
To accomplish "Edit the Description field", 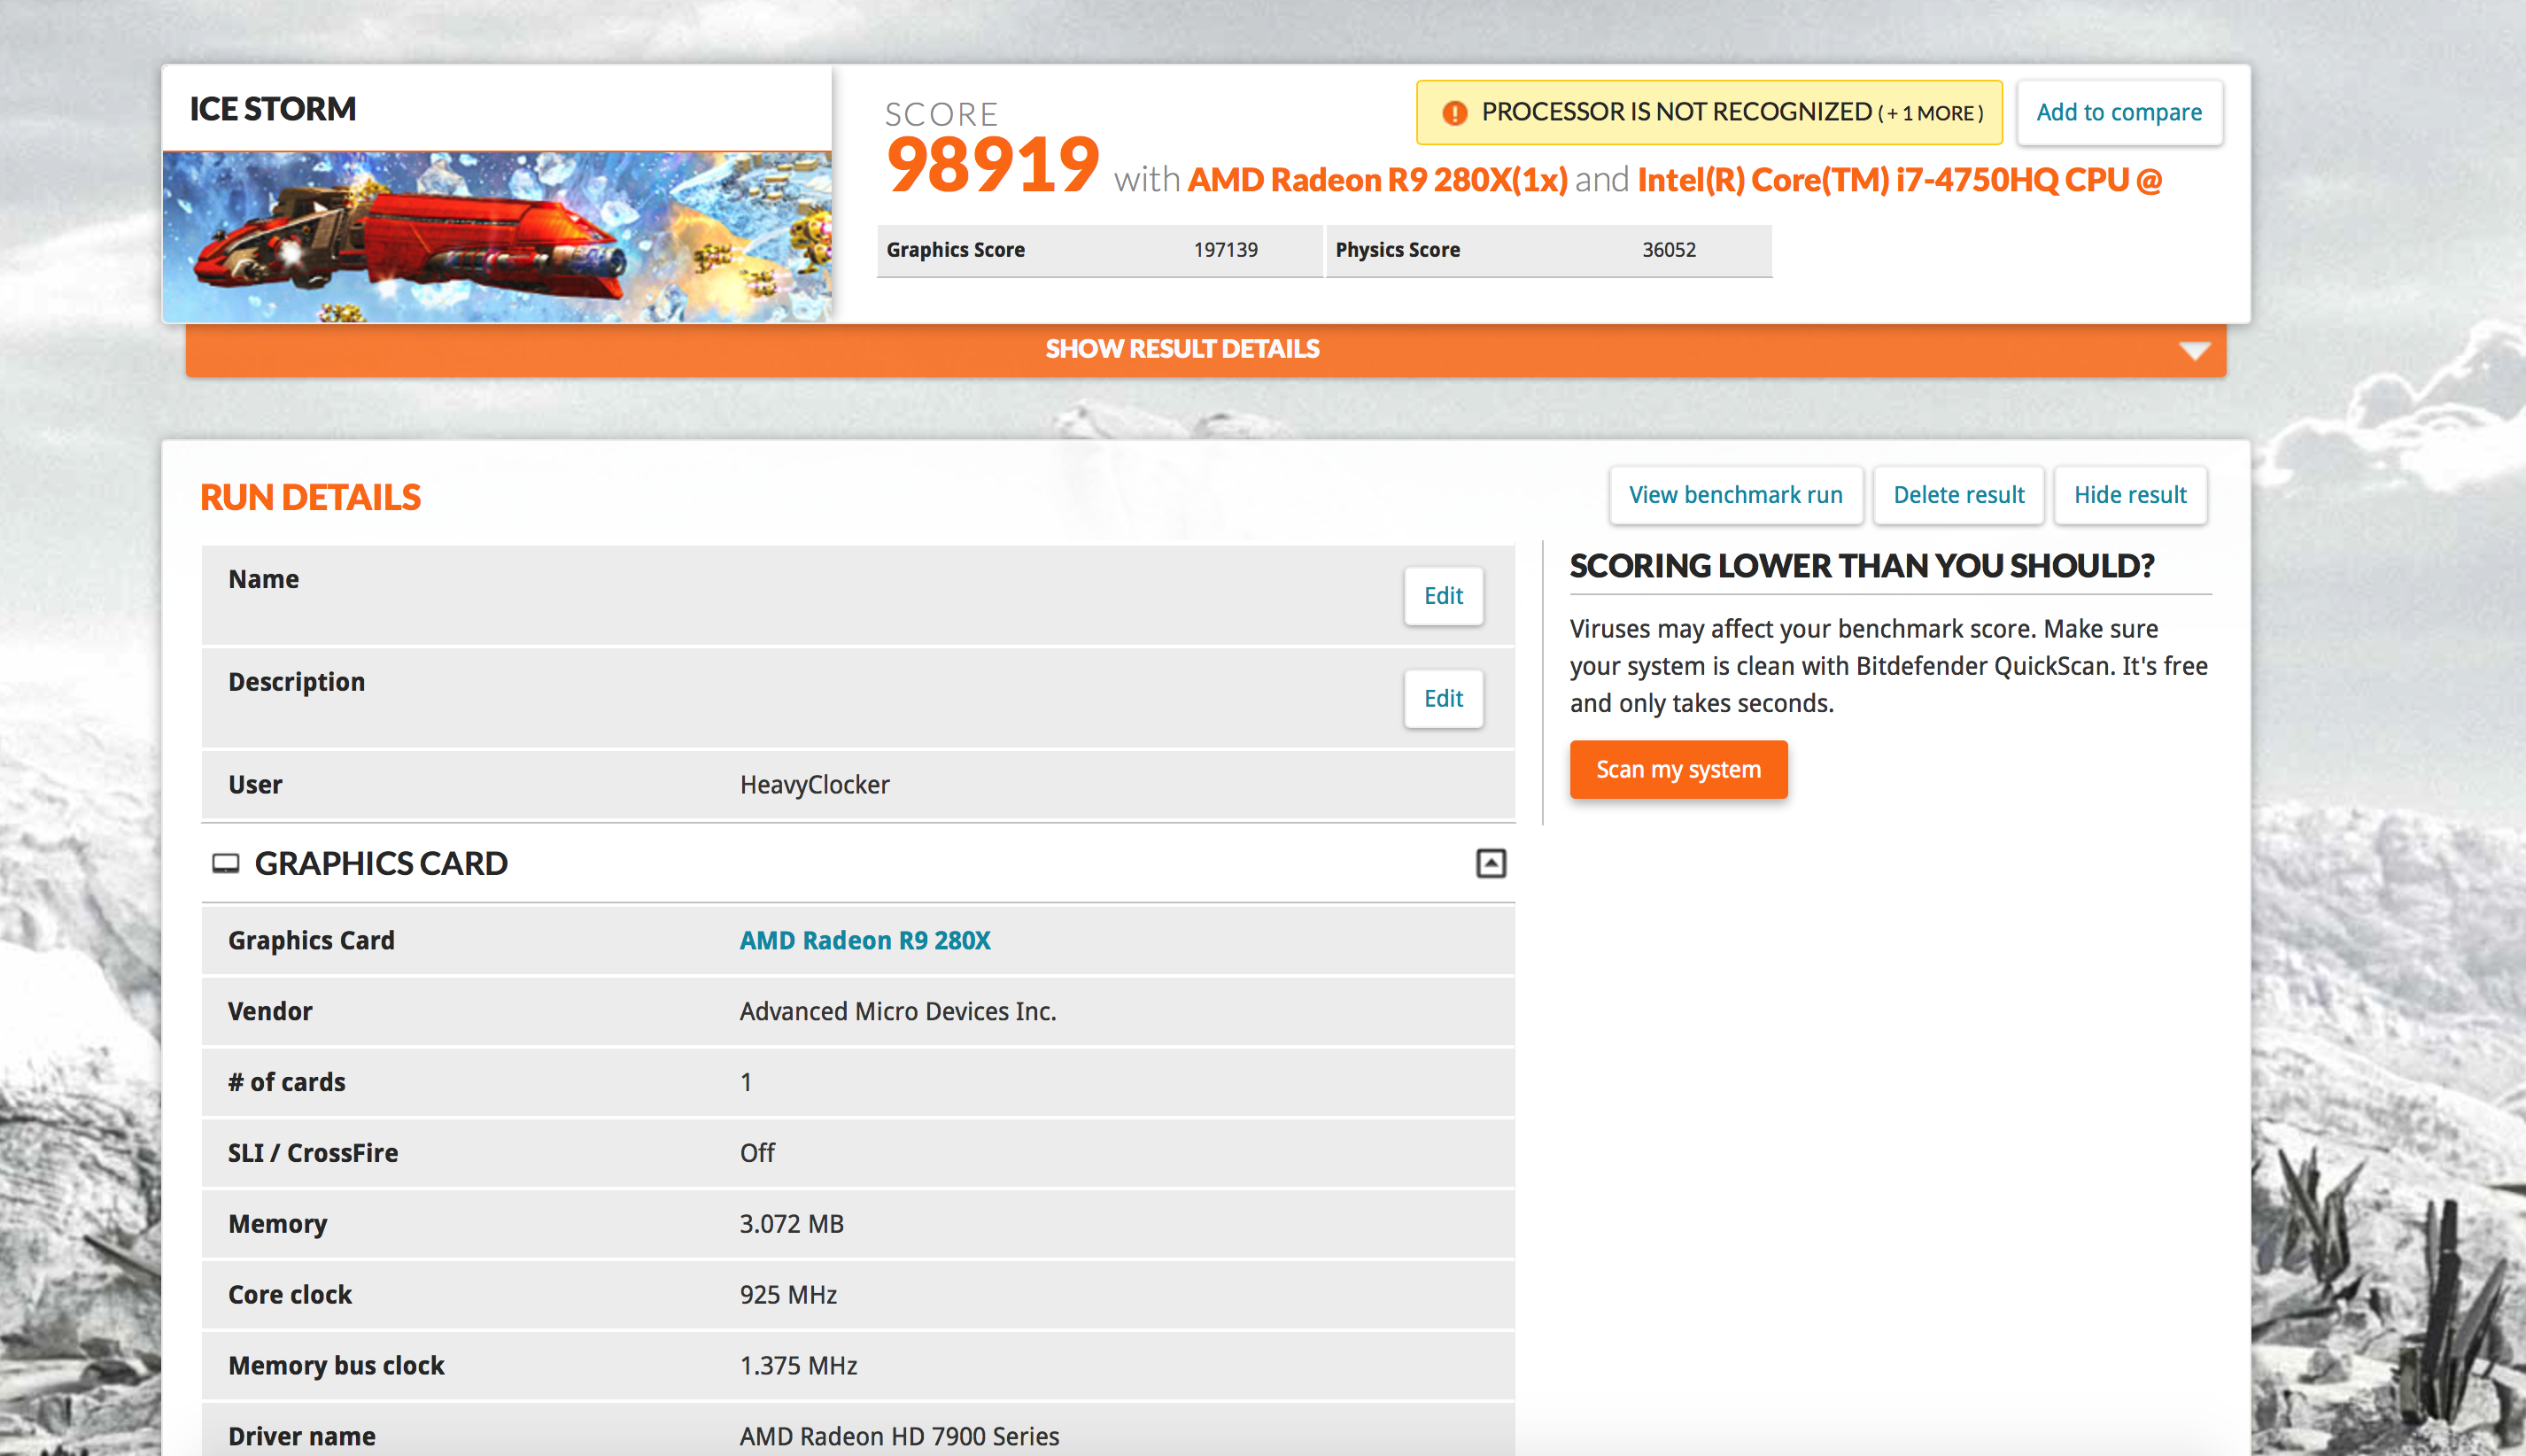I will (x=1443, y=698).
